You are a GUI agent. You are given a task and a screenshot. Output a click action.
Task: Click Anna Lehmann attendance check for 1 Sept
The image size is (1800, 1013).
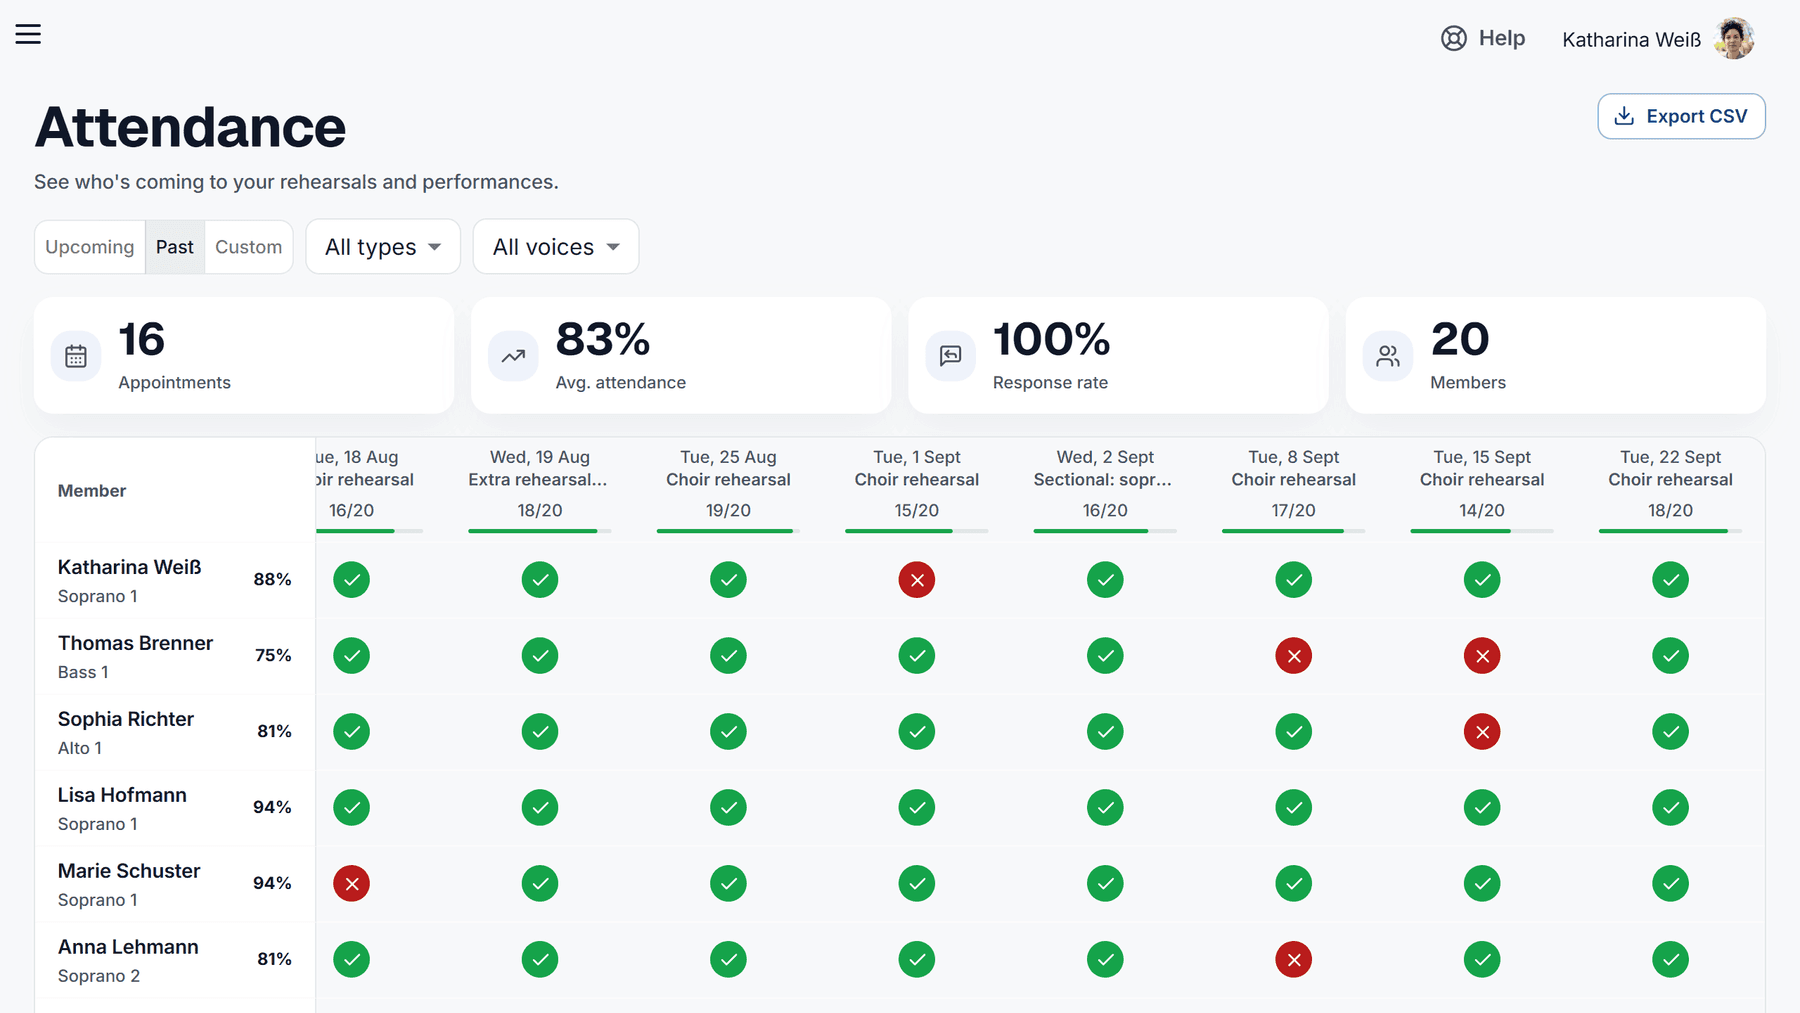click(917, 960)
